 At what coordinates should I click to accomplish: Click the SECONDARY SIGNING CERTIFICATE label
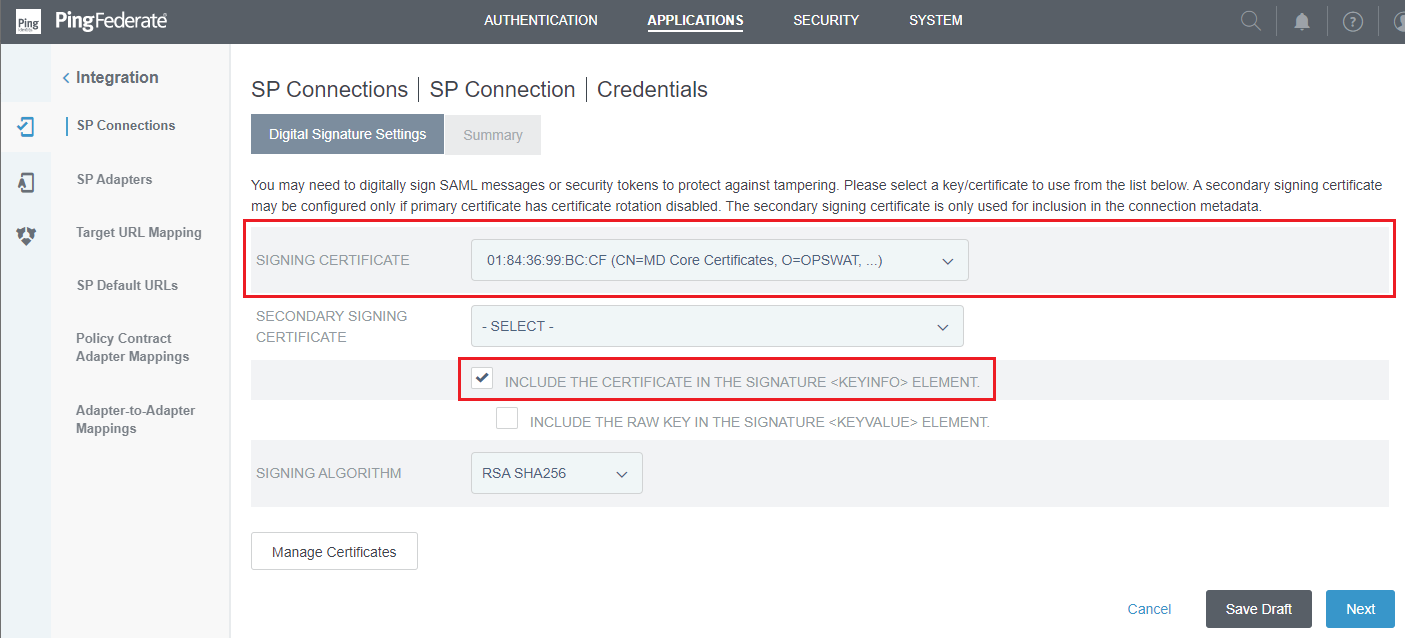click(332, 326)
